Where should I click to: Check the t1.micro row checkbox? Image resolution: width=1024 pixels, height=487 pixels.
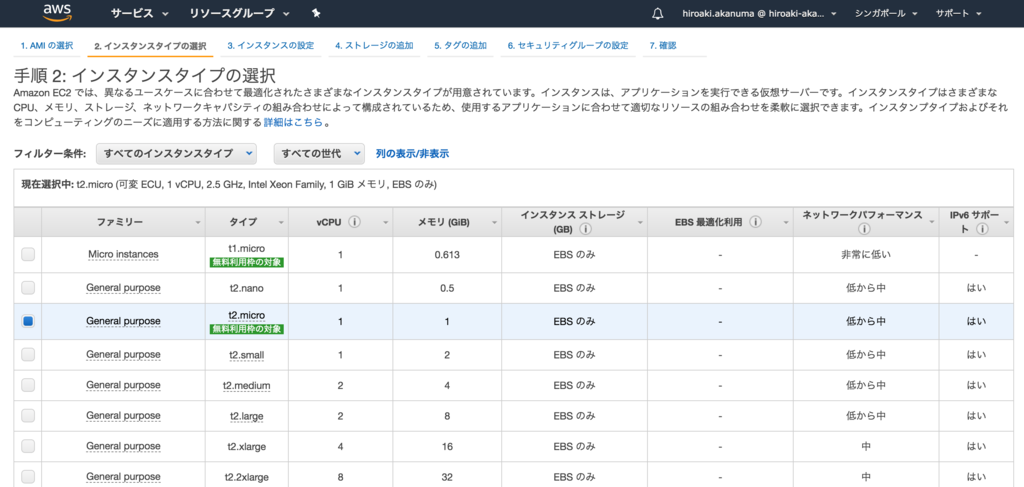click(x=28, y=255)
